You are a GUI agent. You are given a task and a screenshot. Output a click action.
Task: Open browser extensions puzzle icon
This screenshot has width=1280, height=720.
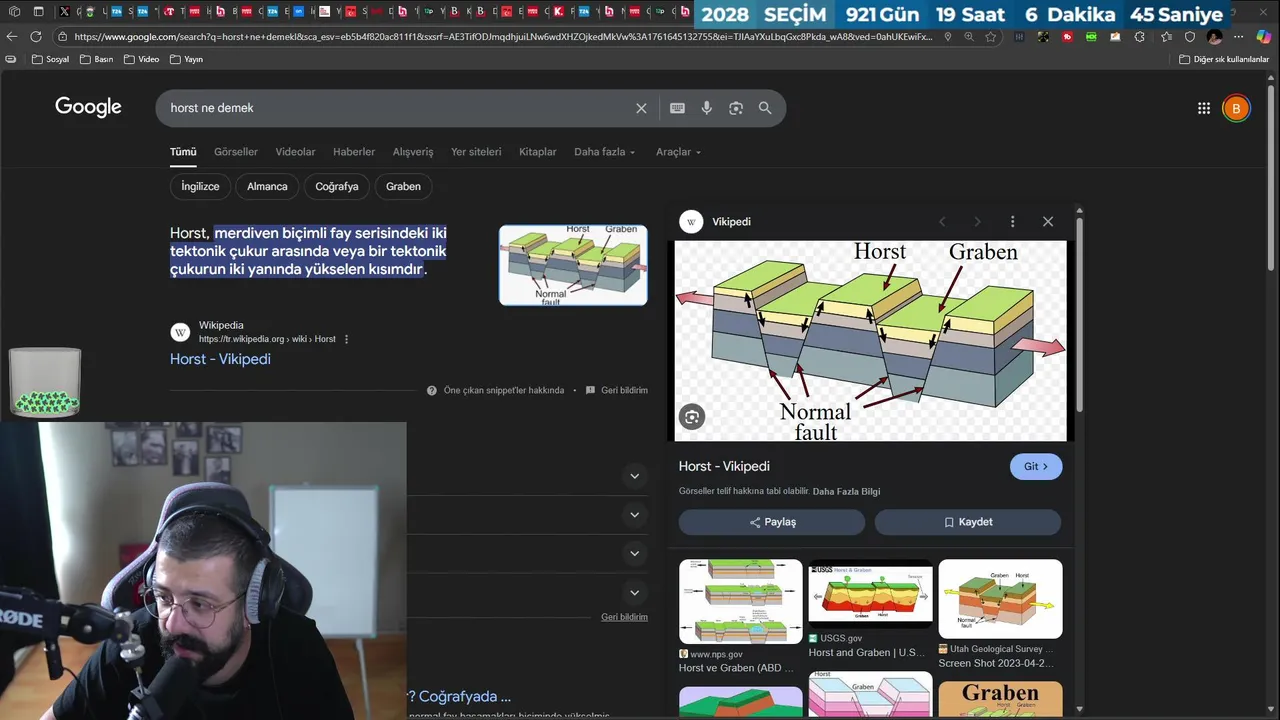click(1140, 36)
